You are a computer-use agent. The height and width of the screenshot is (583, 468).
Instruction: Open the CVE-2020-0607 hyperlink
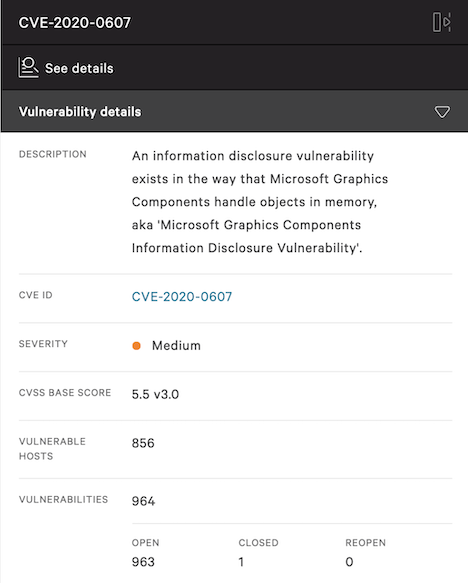tap(182, 296)
